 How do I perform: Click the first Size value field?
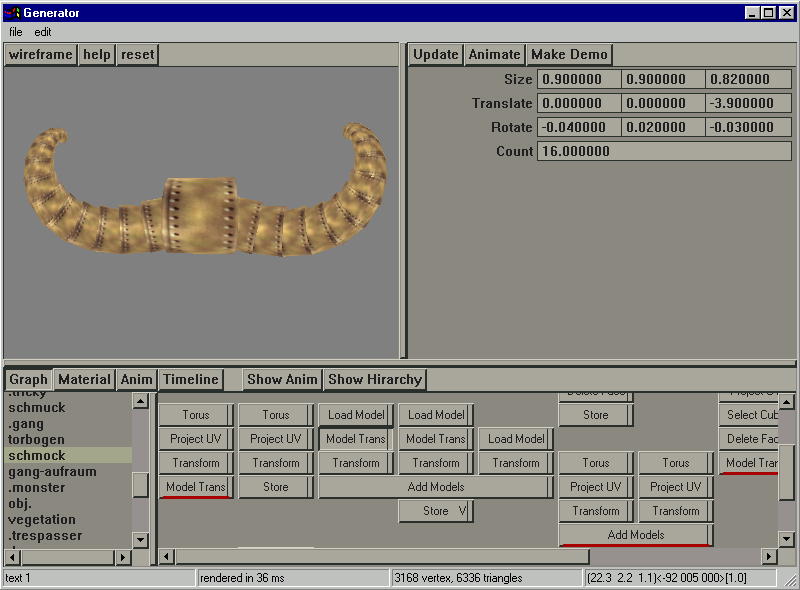(579, 79)
